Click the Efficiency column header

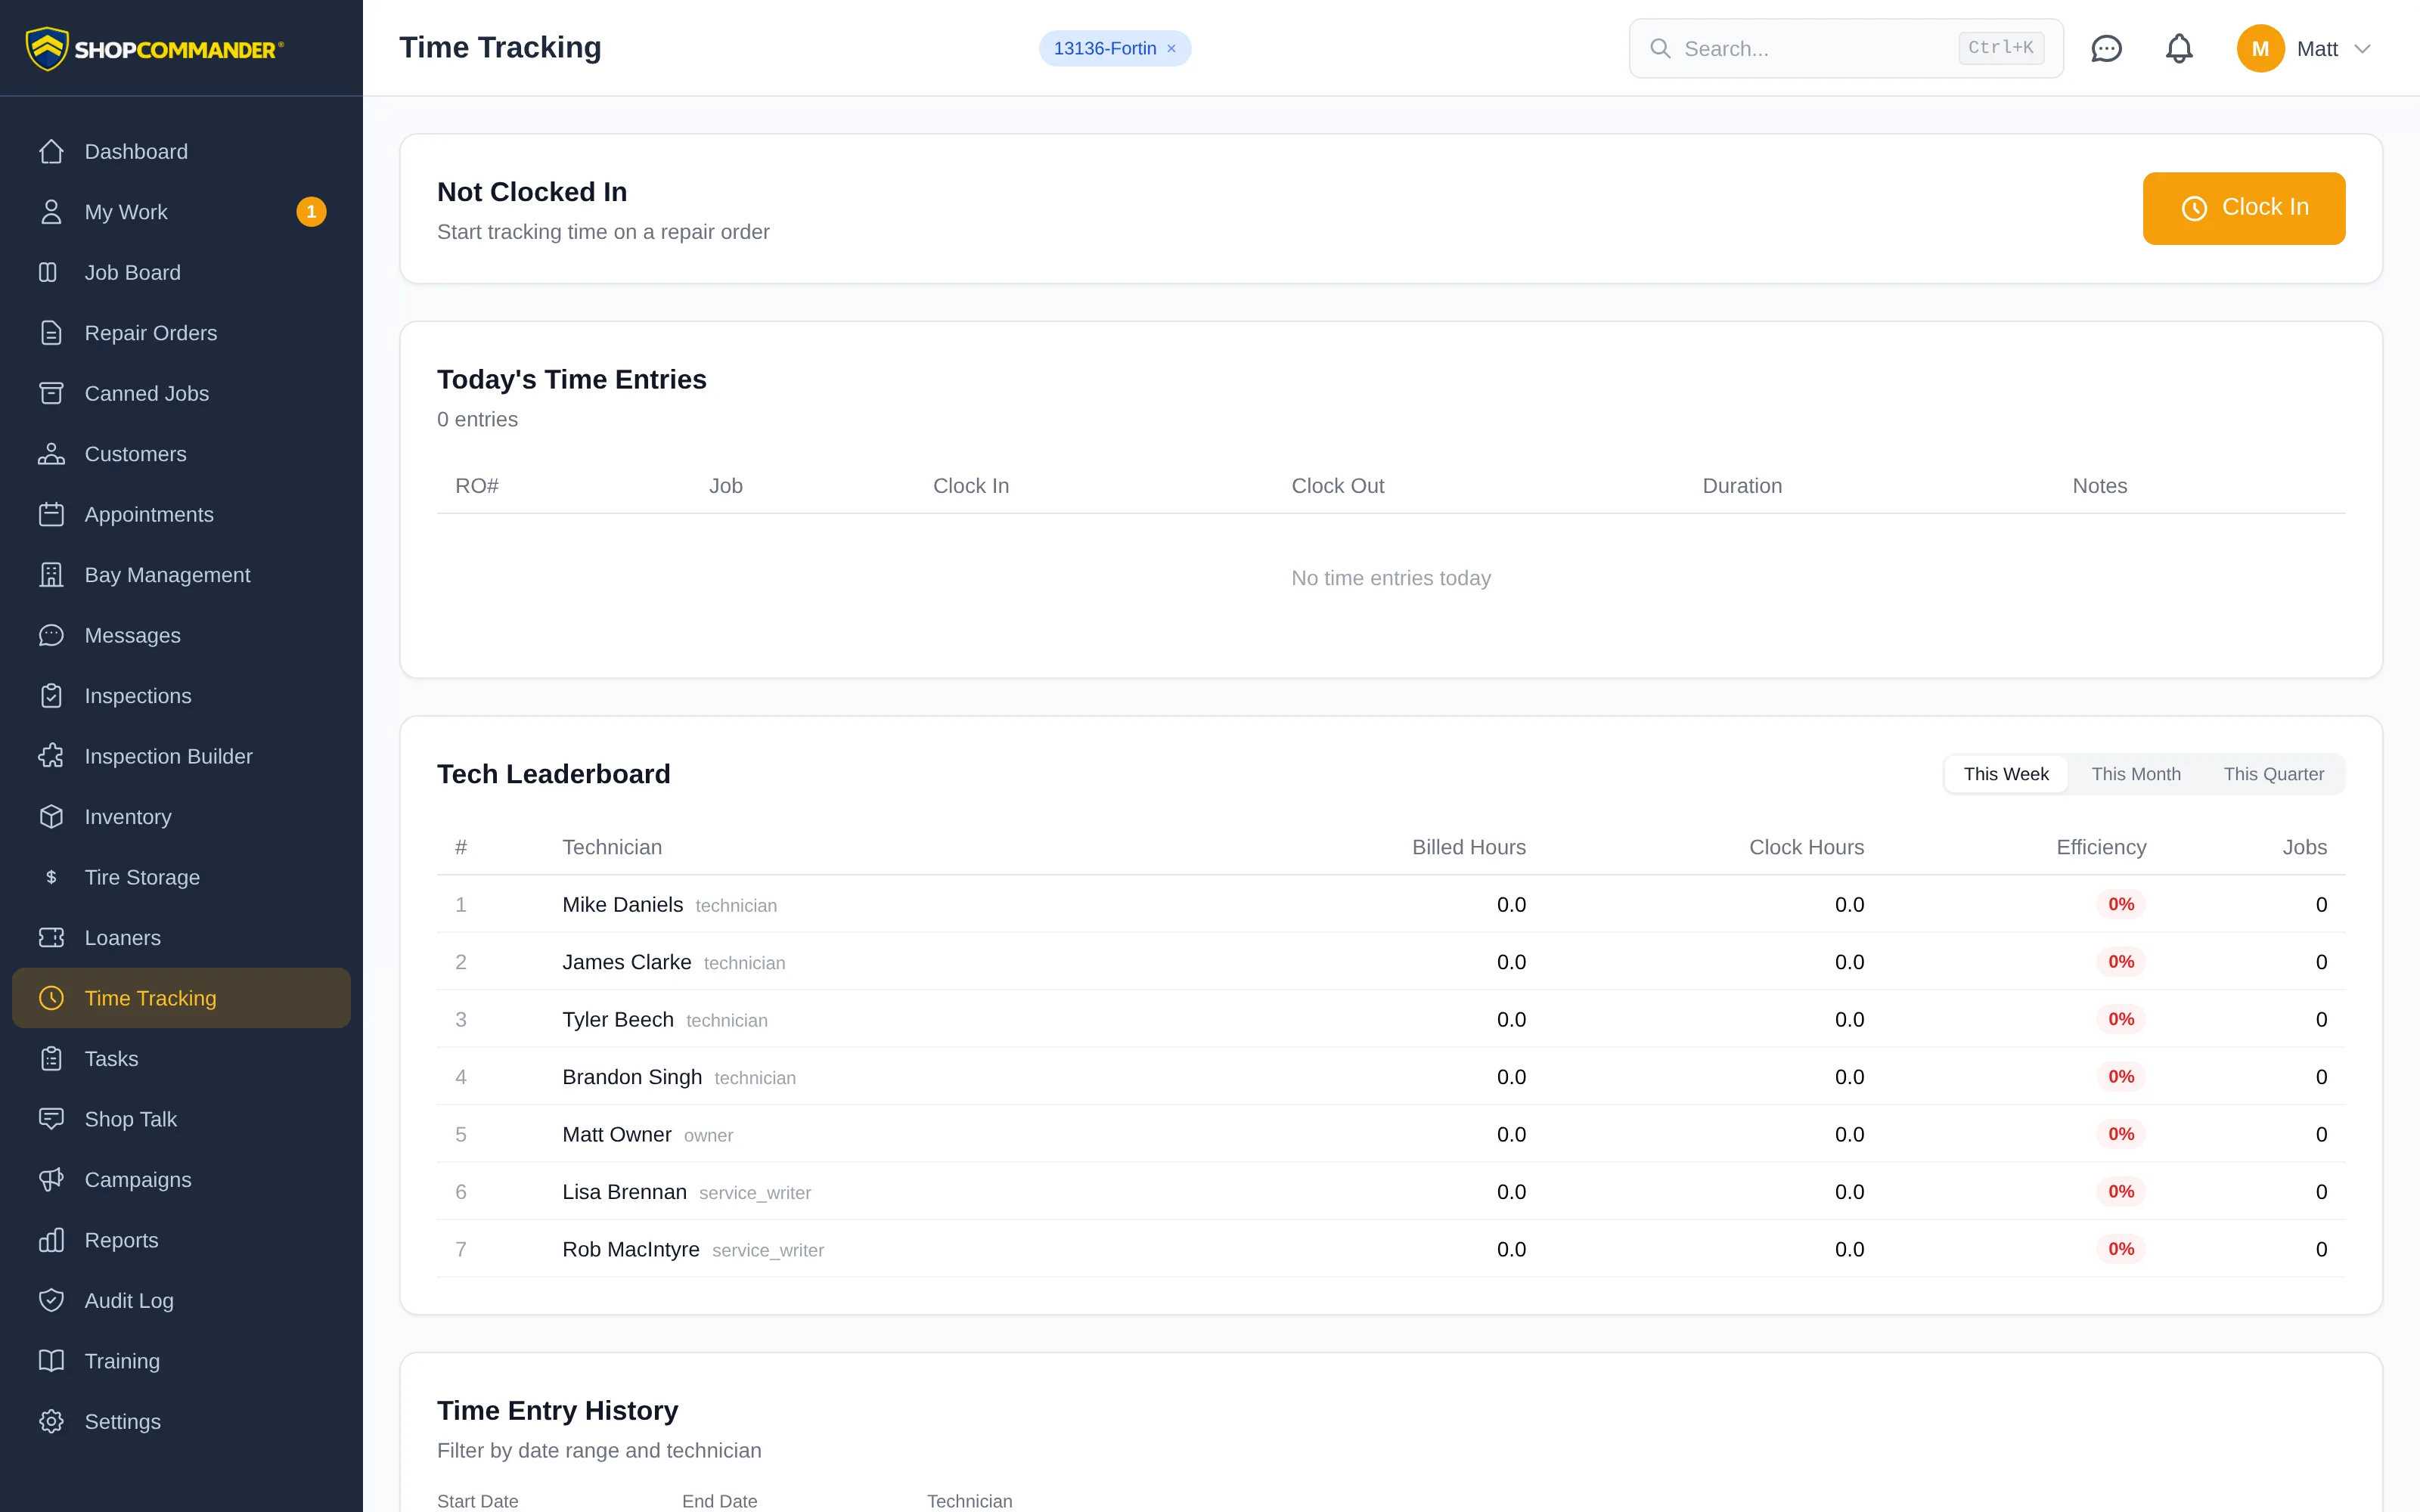[x=2101, y=847]
